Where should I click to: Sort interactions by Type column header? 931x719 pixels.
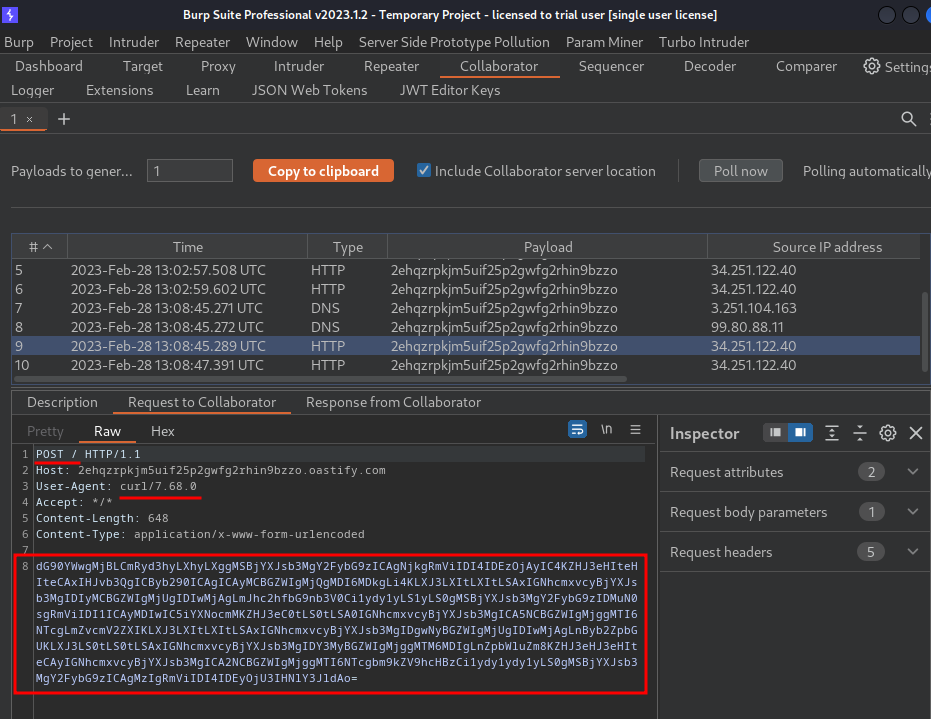[x=347, y=247]
